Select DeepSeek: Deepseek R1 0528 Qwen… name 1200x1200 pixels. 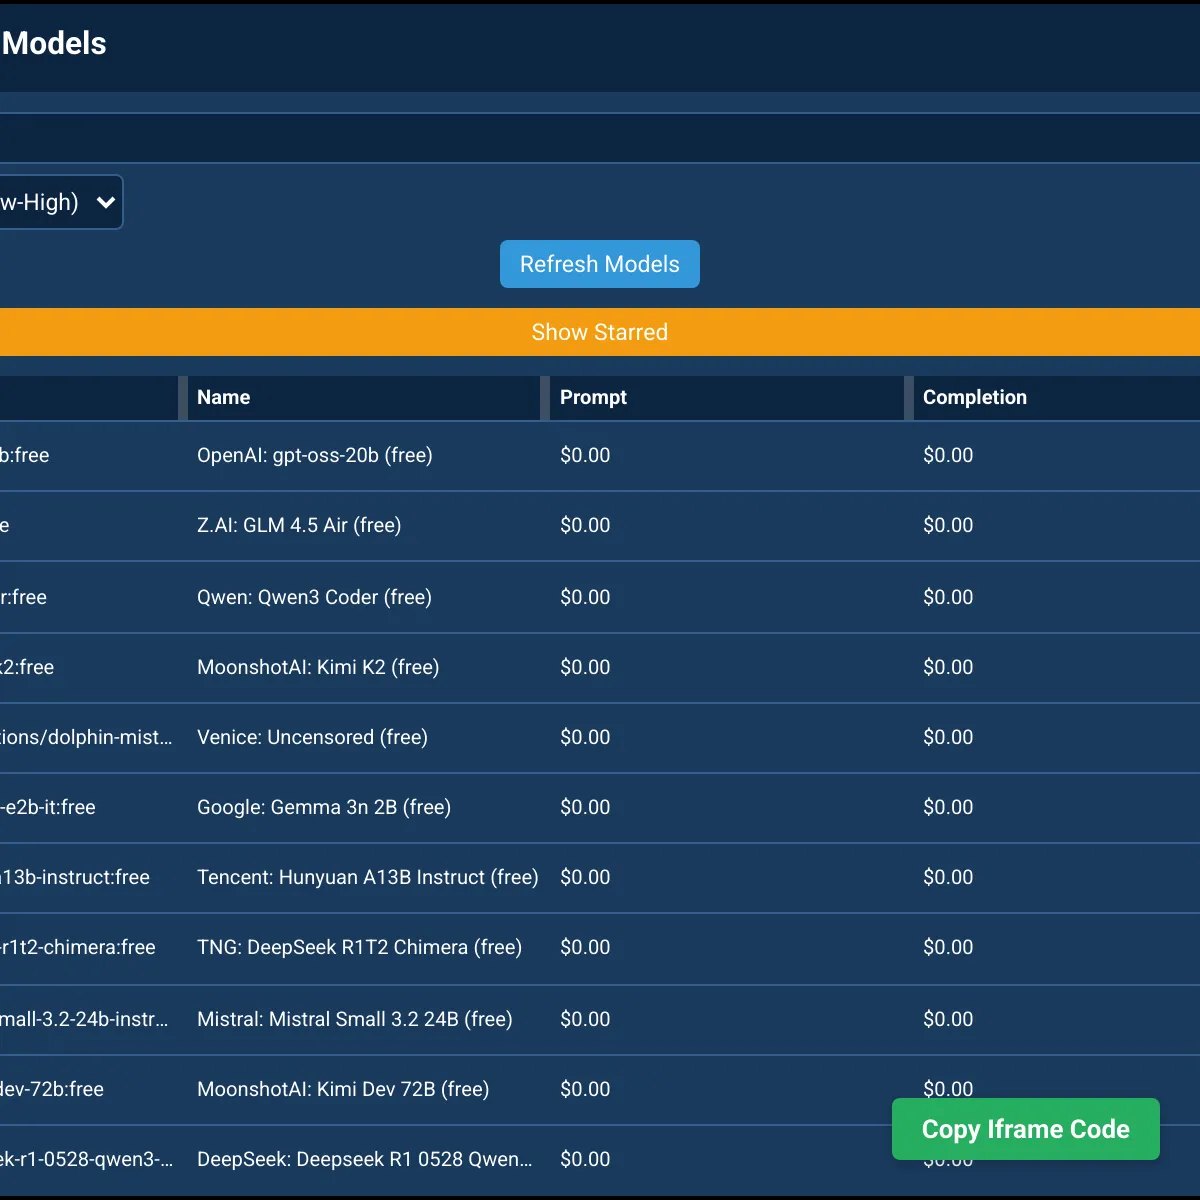[x=365, y=1159]
